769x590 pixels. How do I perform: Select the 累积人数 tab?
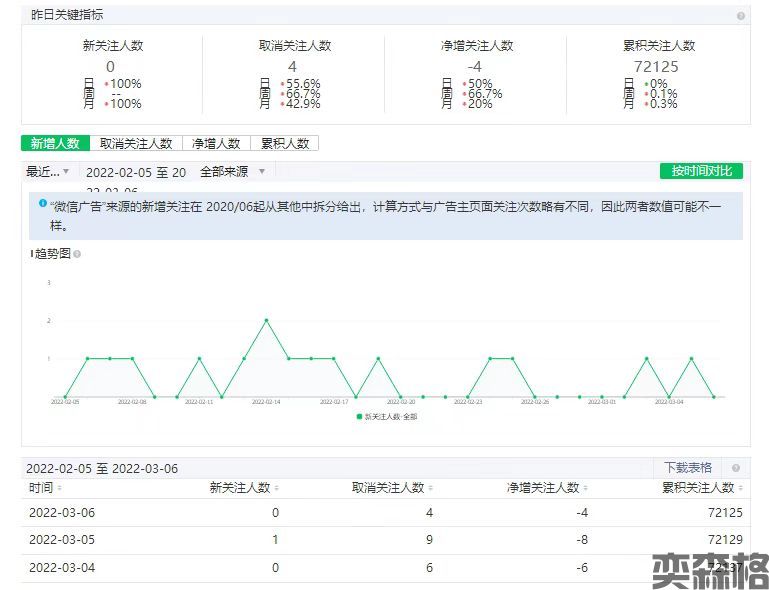(x=285, y=144)
